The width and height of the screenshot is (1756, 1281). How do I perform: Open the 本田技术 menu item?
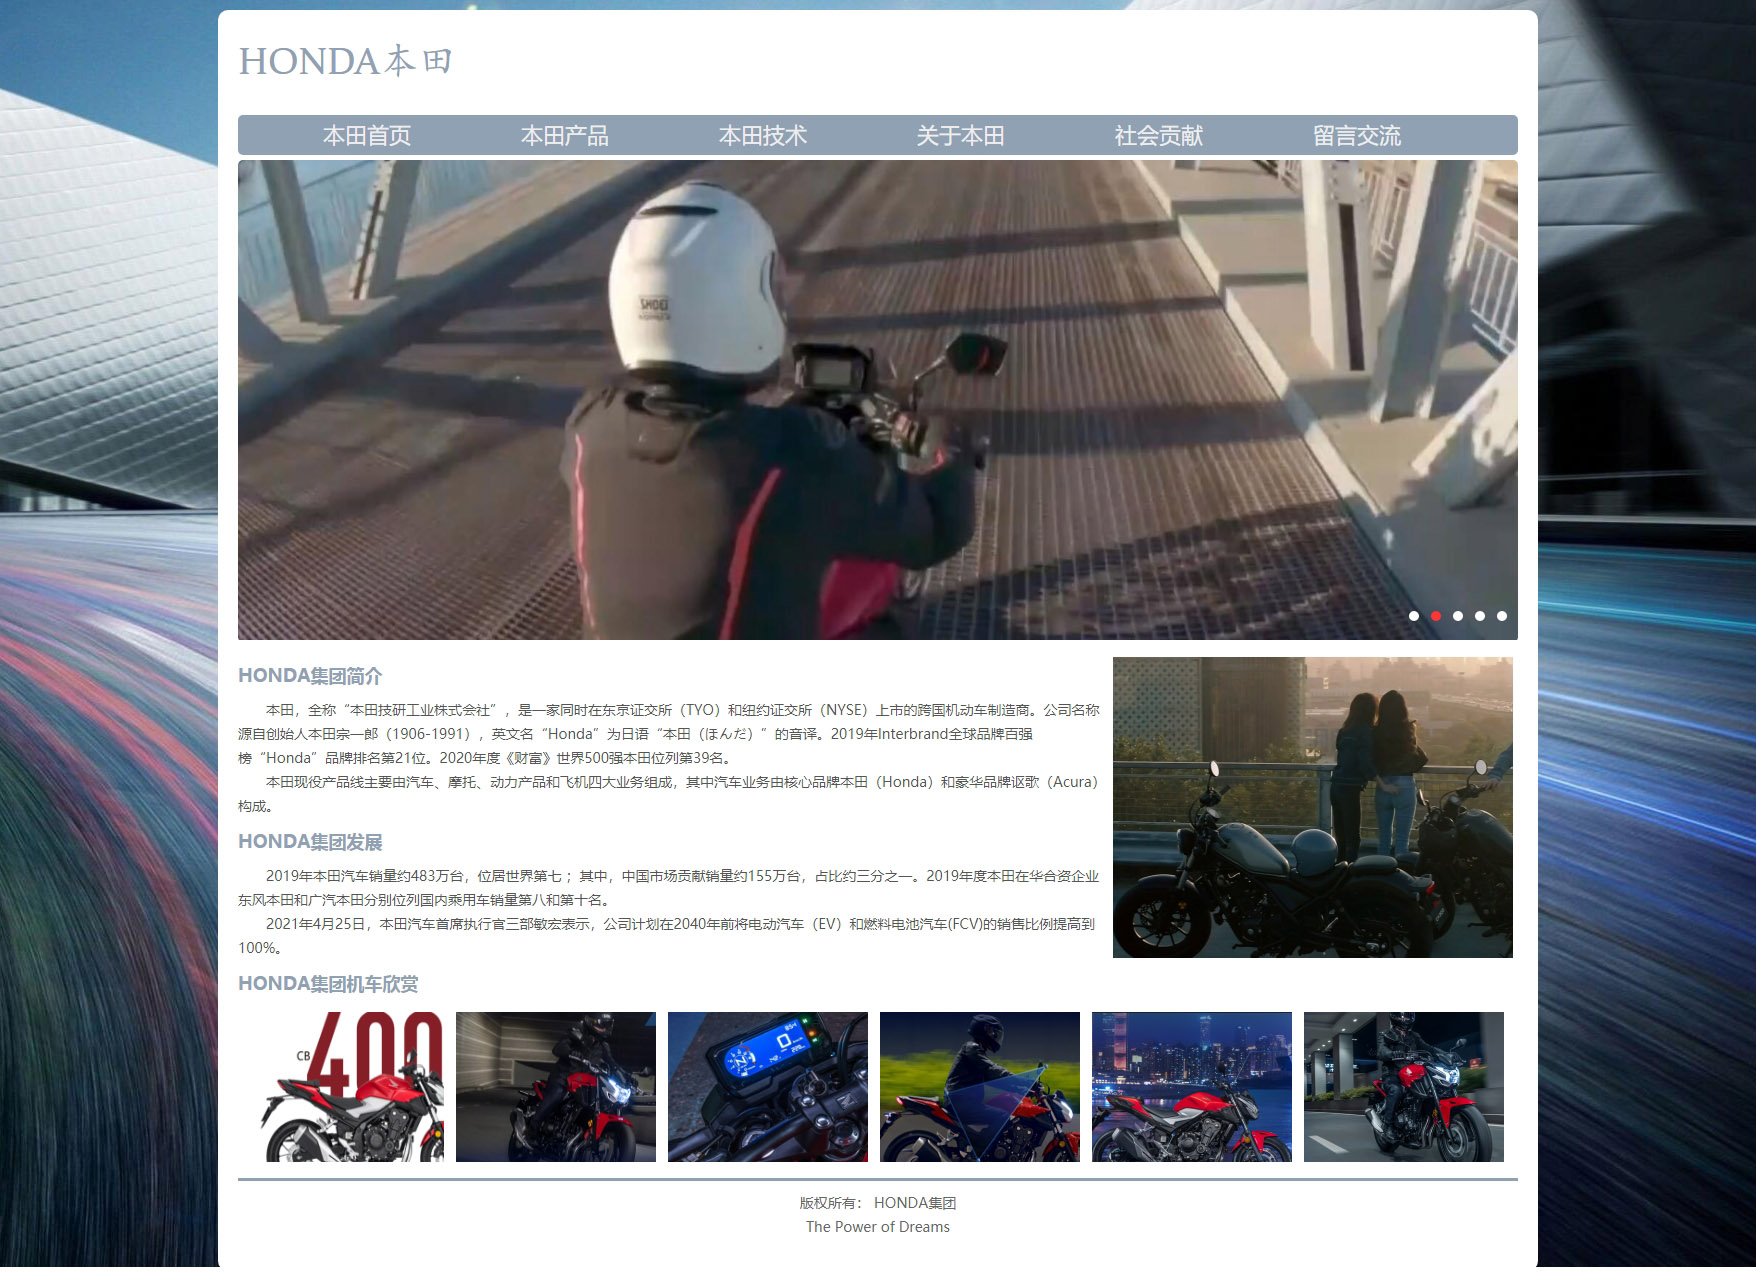click(x=763, y=136)
